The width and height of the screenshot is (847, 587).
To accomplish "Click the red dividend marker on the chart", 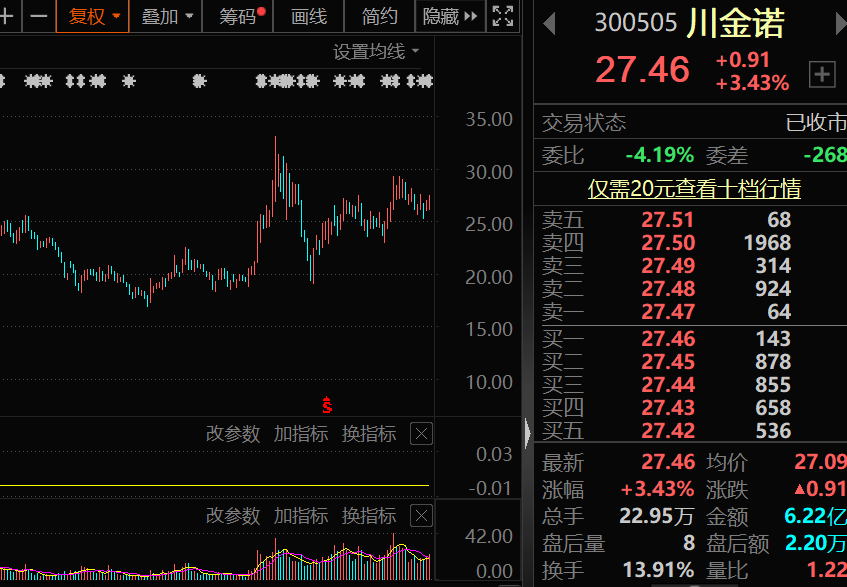I will tap(326, 405).
